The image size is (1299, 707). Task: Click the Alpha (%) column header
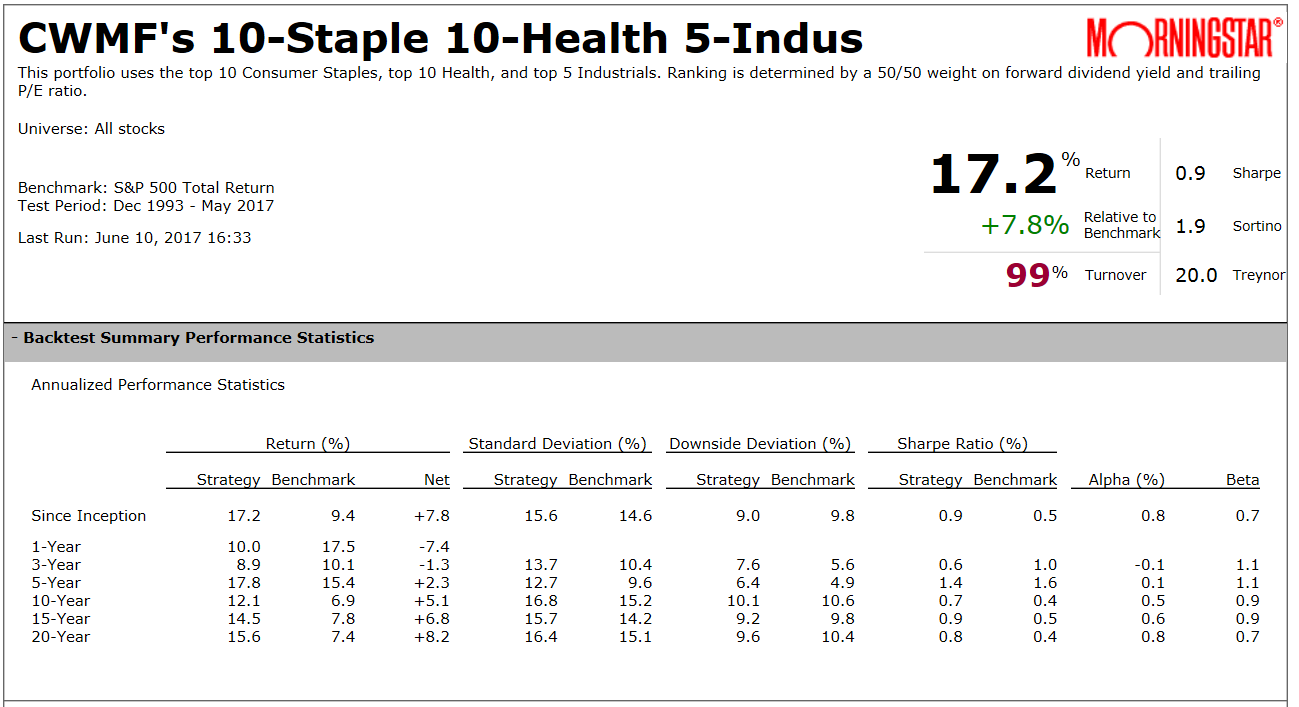[x=1126, y=480]
